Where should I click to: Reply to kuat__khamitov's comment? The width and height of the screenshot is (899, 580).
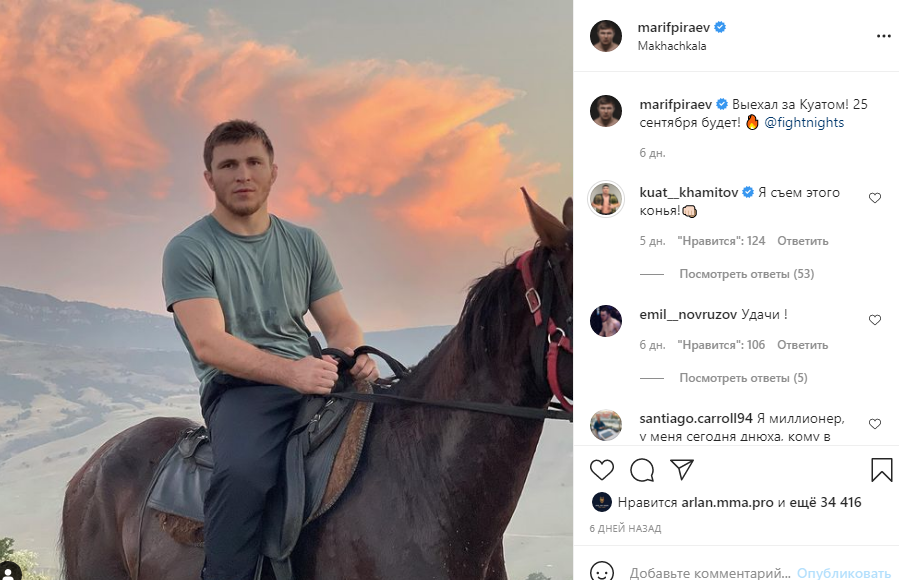point(802,241)
